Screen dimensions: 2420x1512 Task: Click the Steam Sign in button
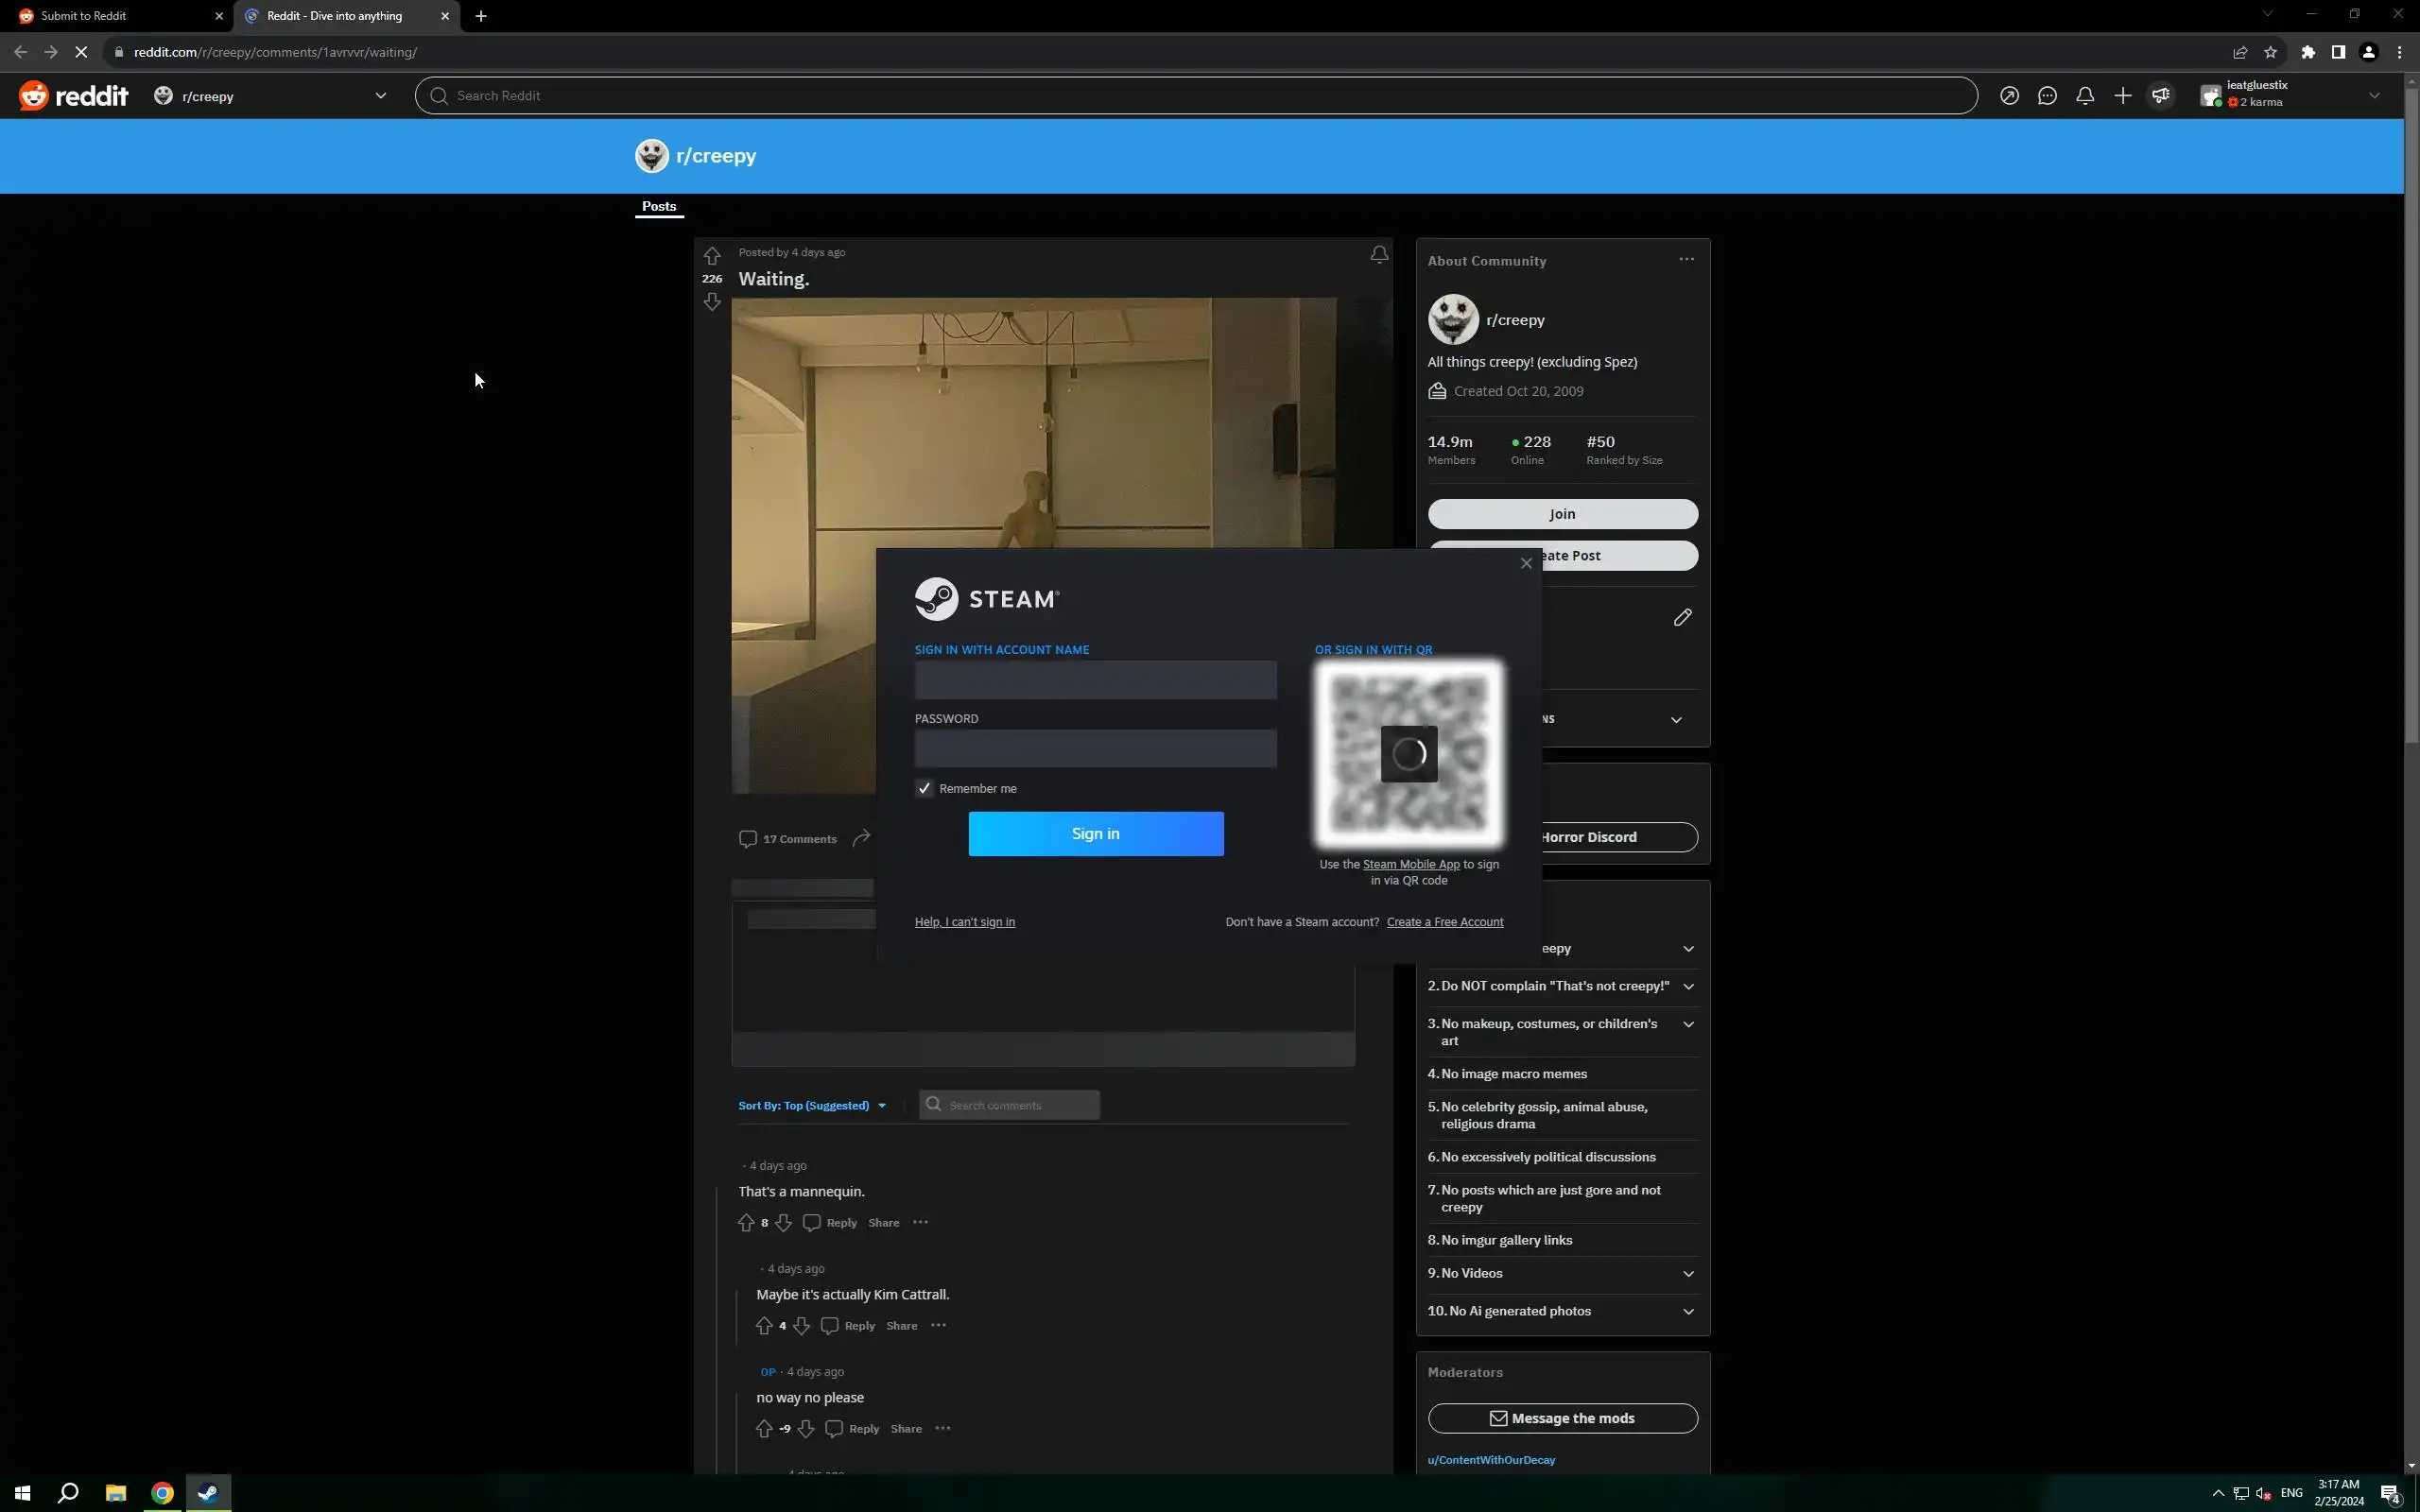pyautogui.click(x=1095, y=834)
